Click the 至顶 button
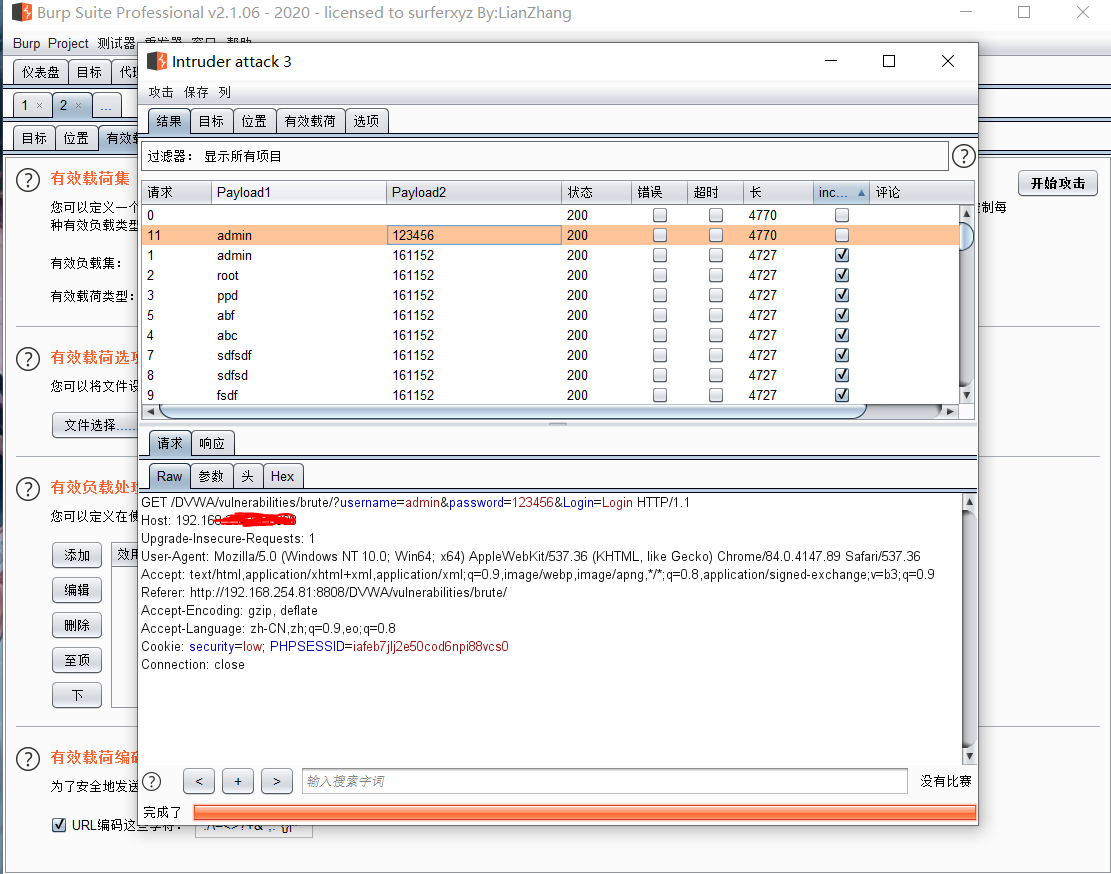 77,660
